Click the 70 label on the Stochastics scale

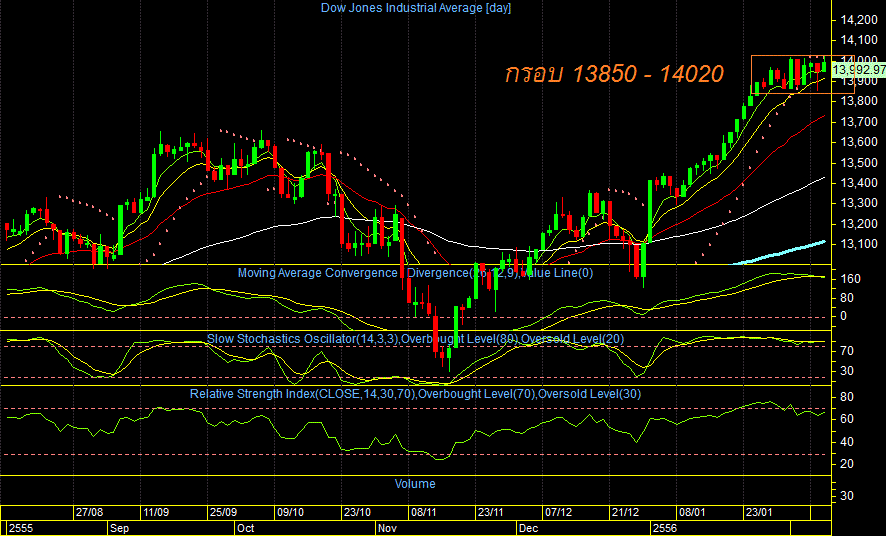click(849, 351)
